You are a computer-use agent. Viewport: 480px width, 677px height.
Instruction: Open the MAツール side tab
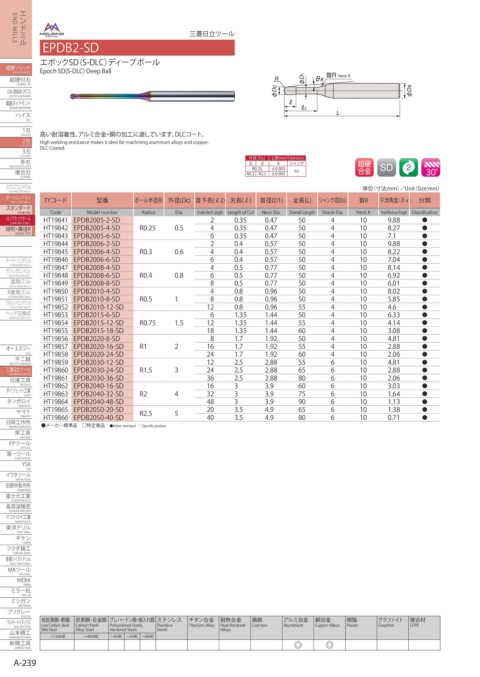coord(16,570)
